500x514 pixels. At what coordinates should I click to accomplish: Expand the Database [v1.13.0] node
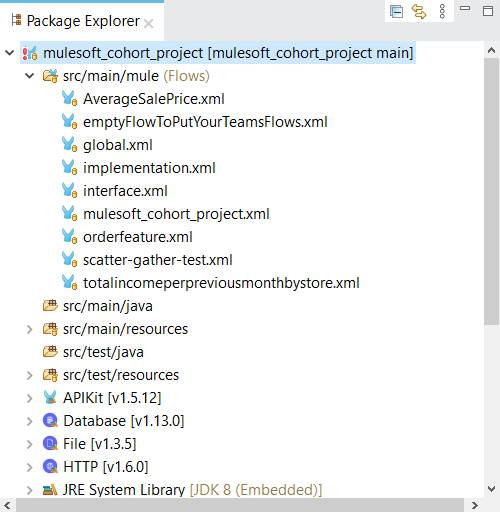(x=30, y=421)
